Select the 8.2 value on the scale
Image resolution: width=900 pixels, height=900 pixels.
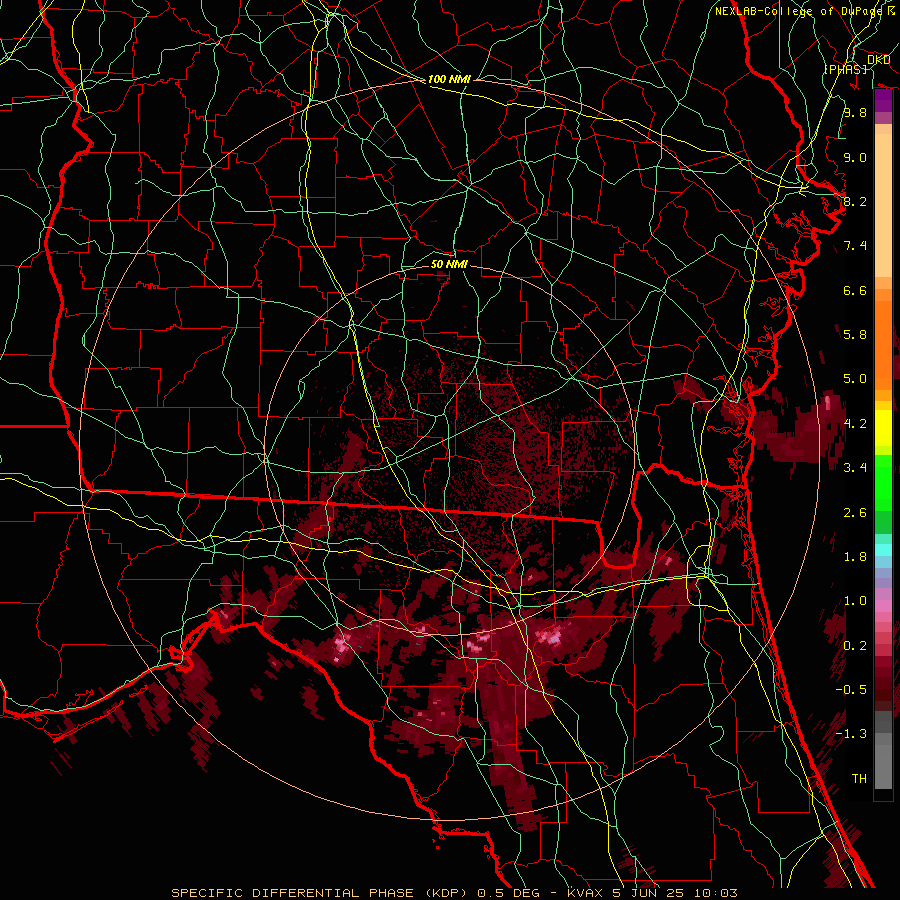(855, 201)
